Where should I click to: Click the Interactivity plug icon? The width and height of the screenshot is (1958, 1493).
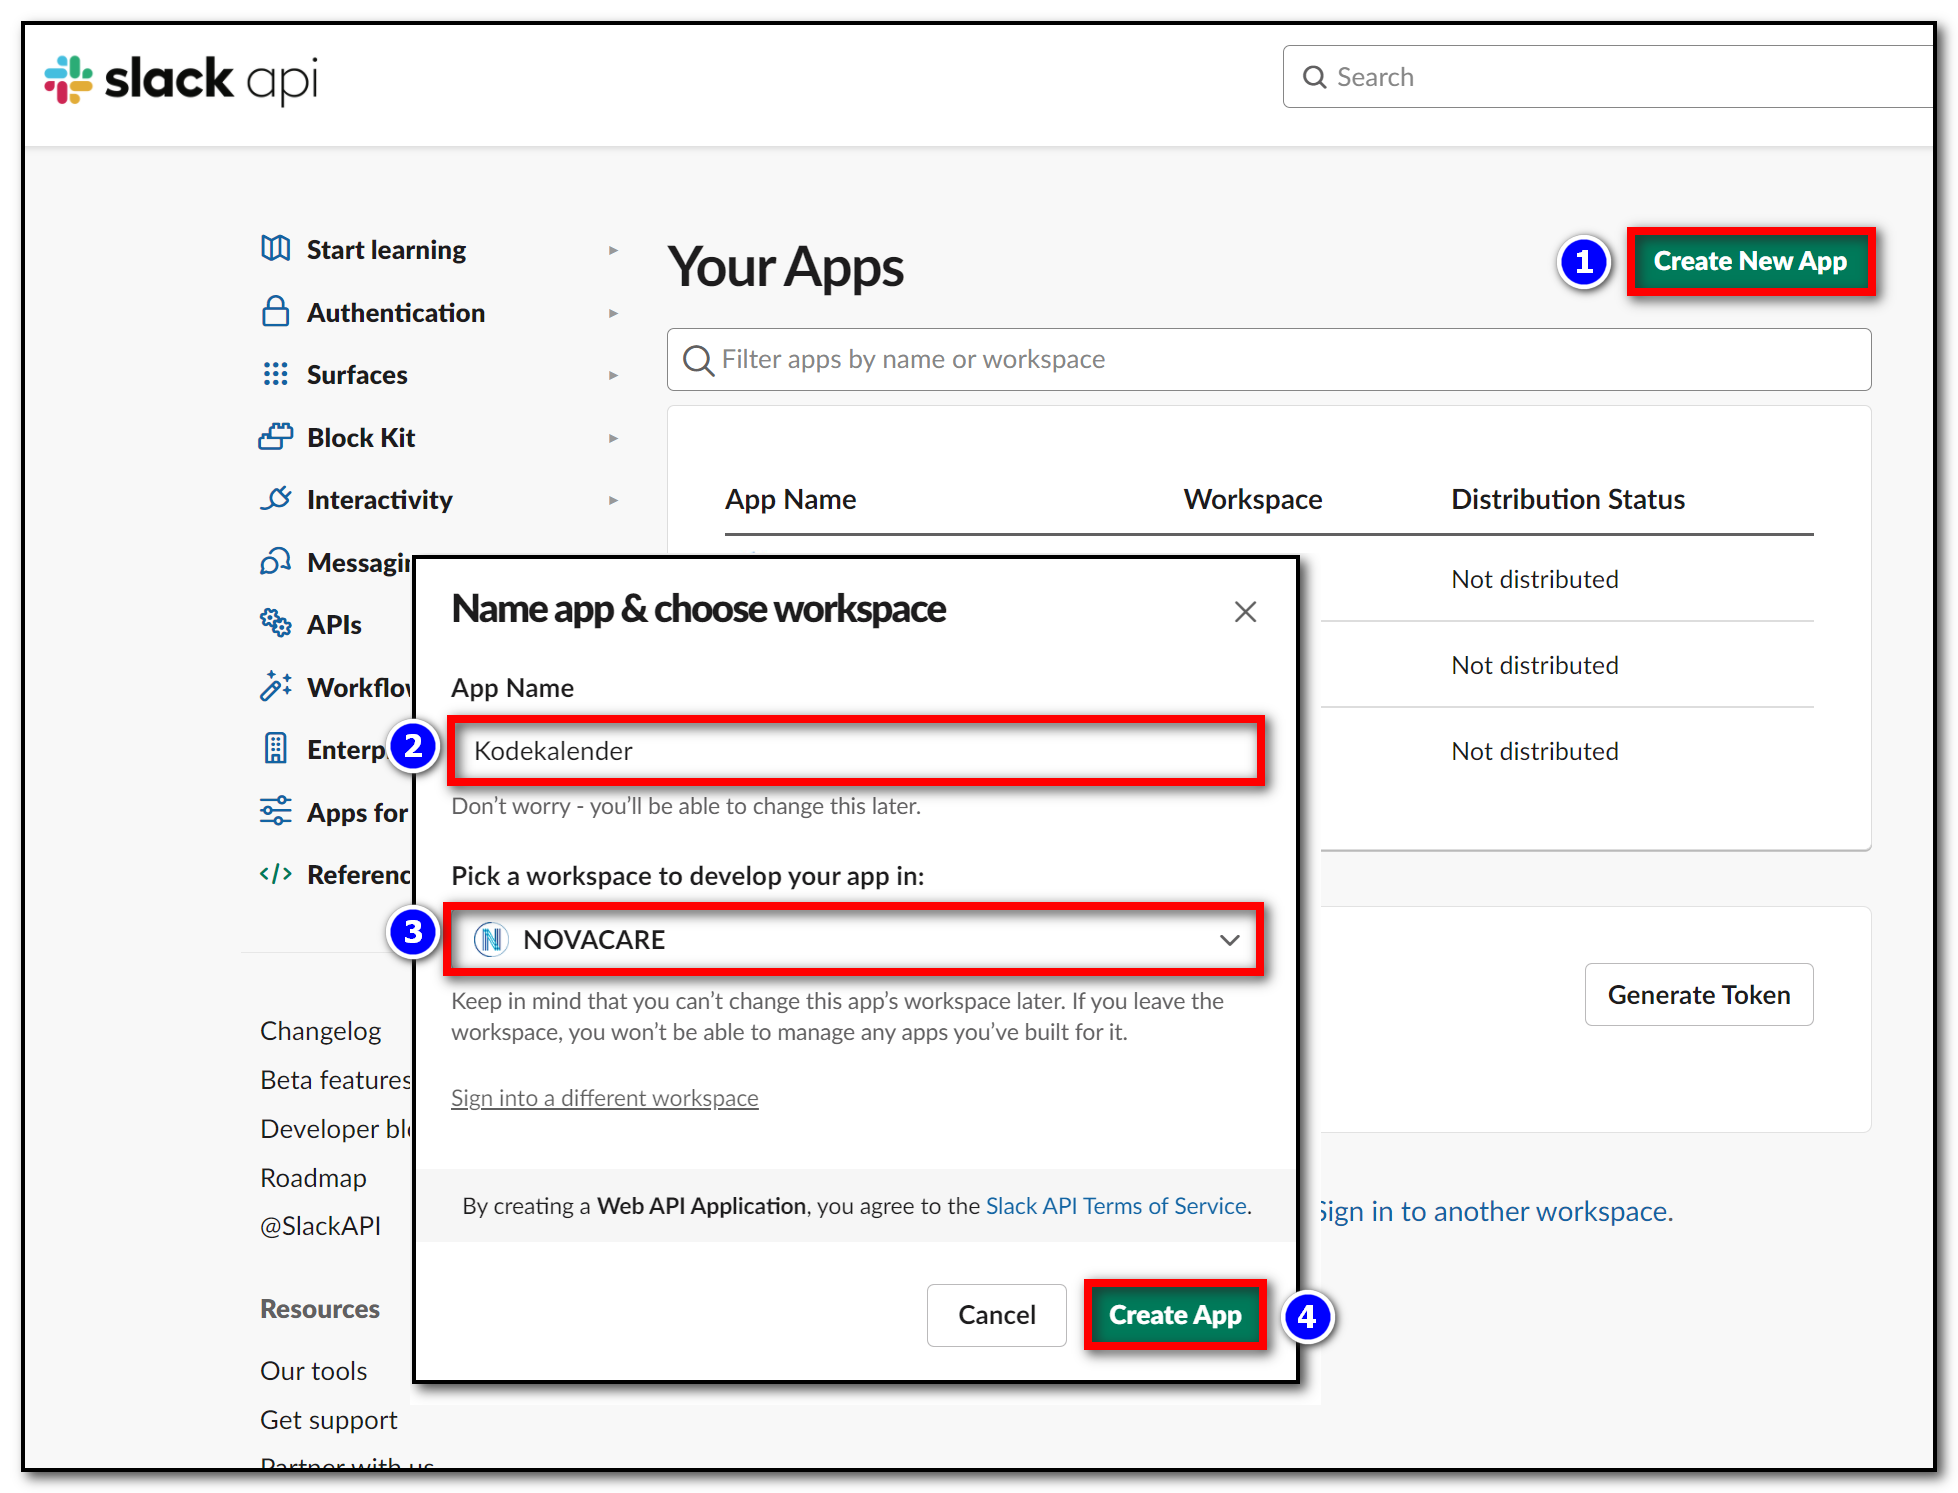[x=275, y=498]
